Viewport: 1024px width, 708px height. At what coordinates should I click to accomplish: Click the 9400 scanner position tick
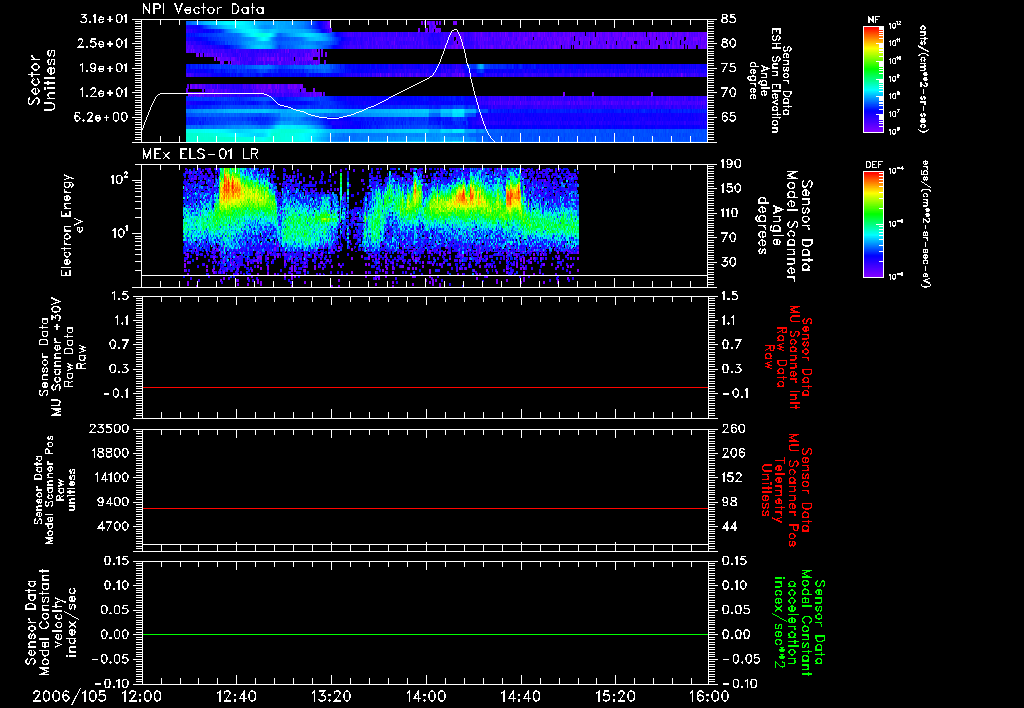point(114,502)
